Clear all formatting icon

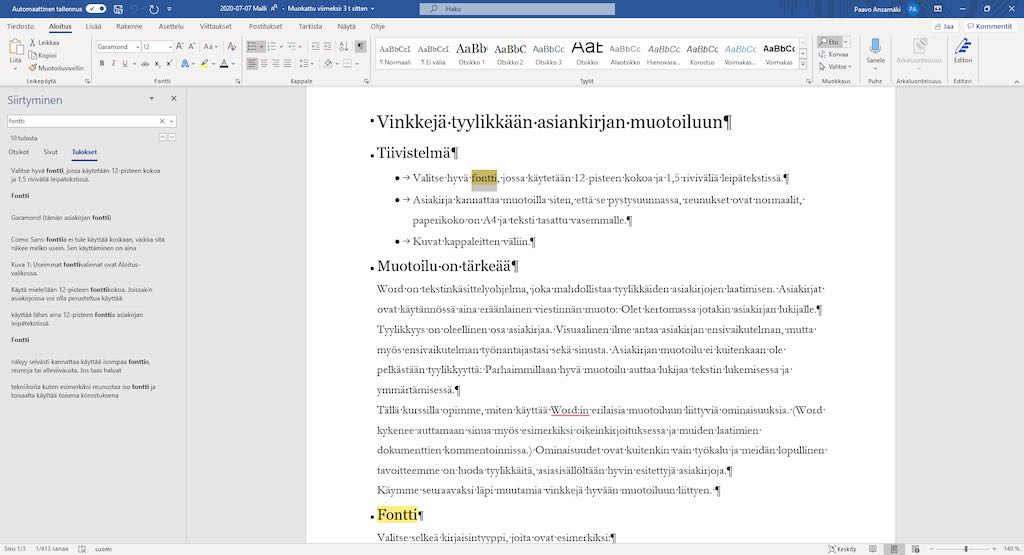click(x=231, y=46)
